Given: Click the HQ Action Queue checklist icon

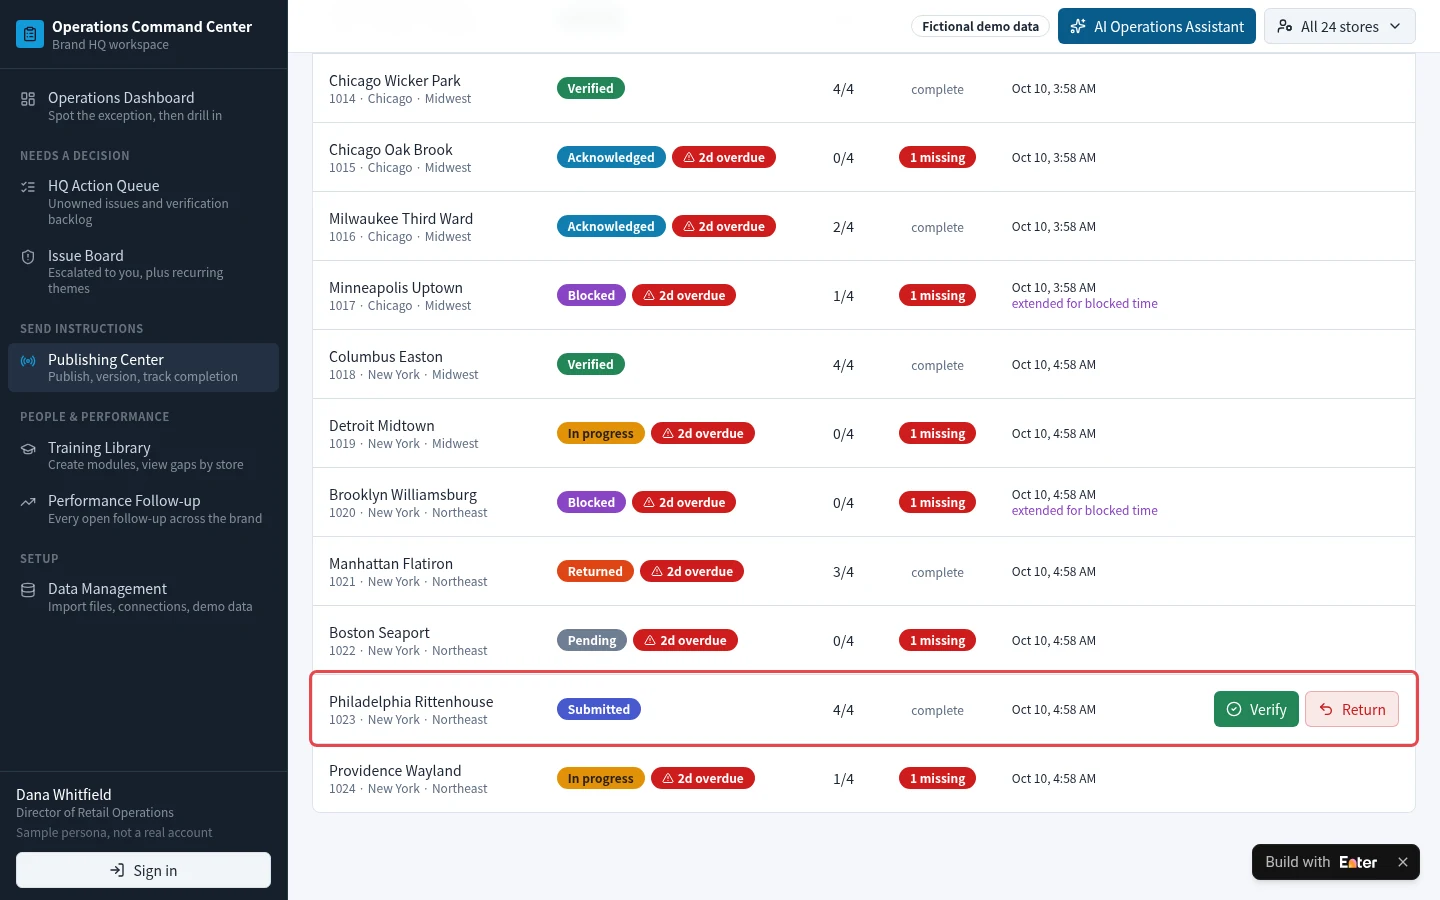Looking at the screenshot, I should [x=28, y=186].
